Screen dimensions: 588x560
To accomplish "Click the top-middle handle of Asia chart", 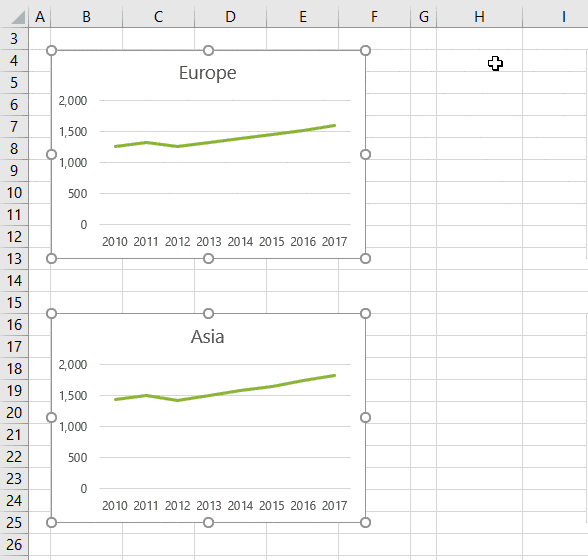I will pyautogui.click(x=208, y=314).
